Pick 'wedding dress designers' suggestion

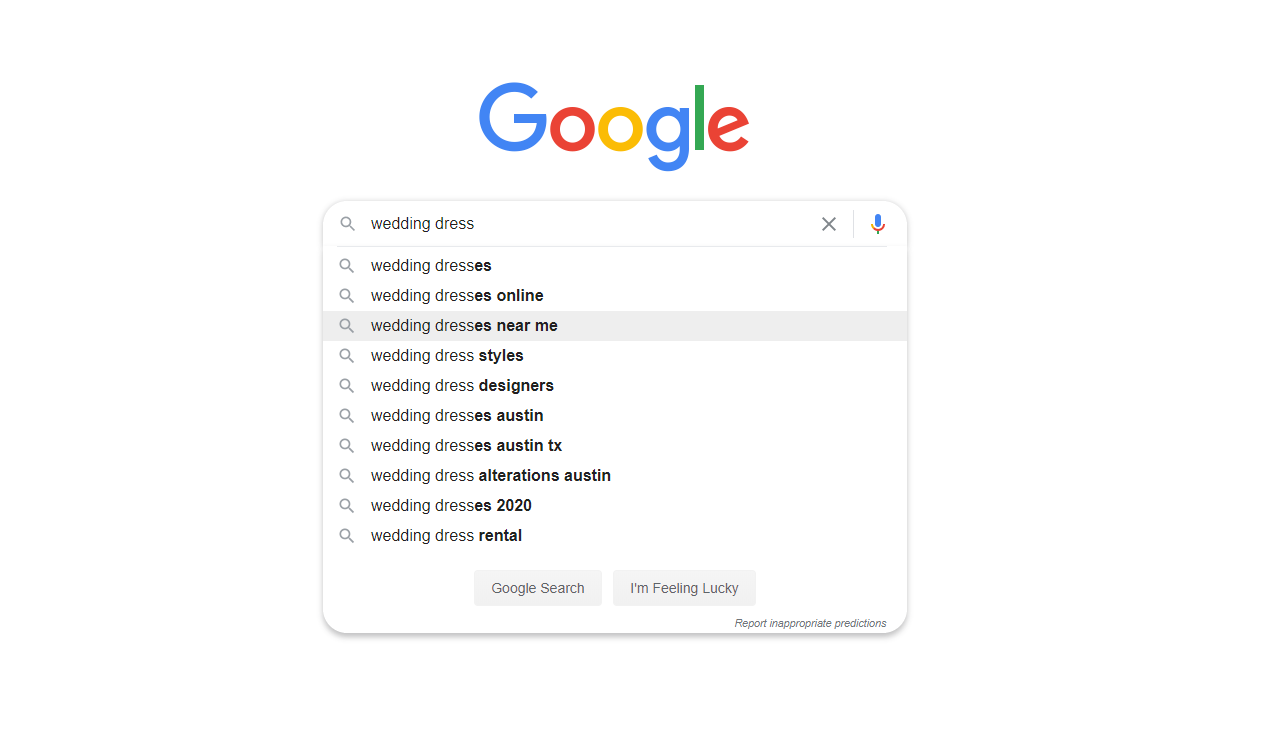click(x=615, y=386)
